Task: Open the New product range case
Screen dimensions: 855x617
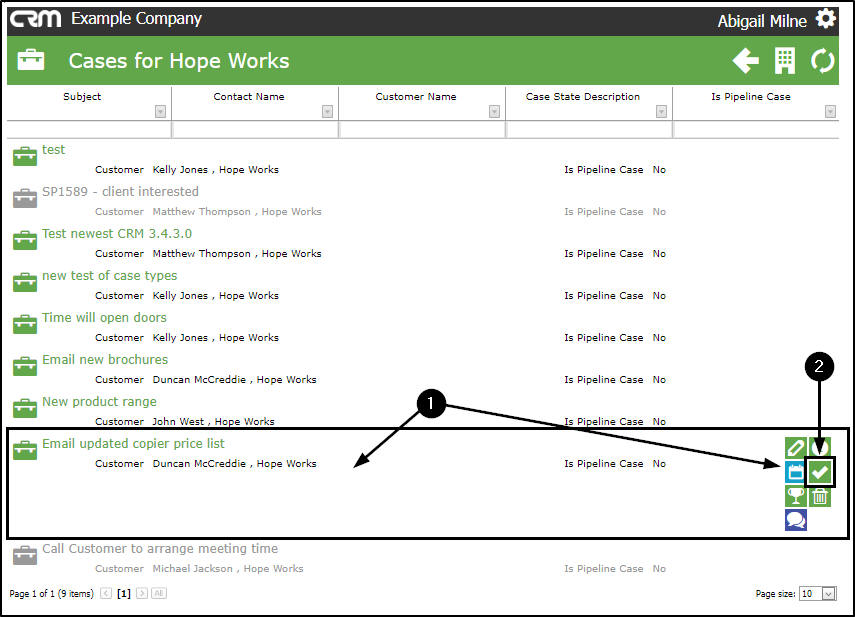Action: (99, 402)
